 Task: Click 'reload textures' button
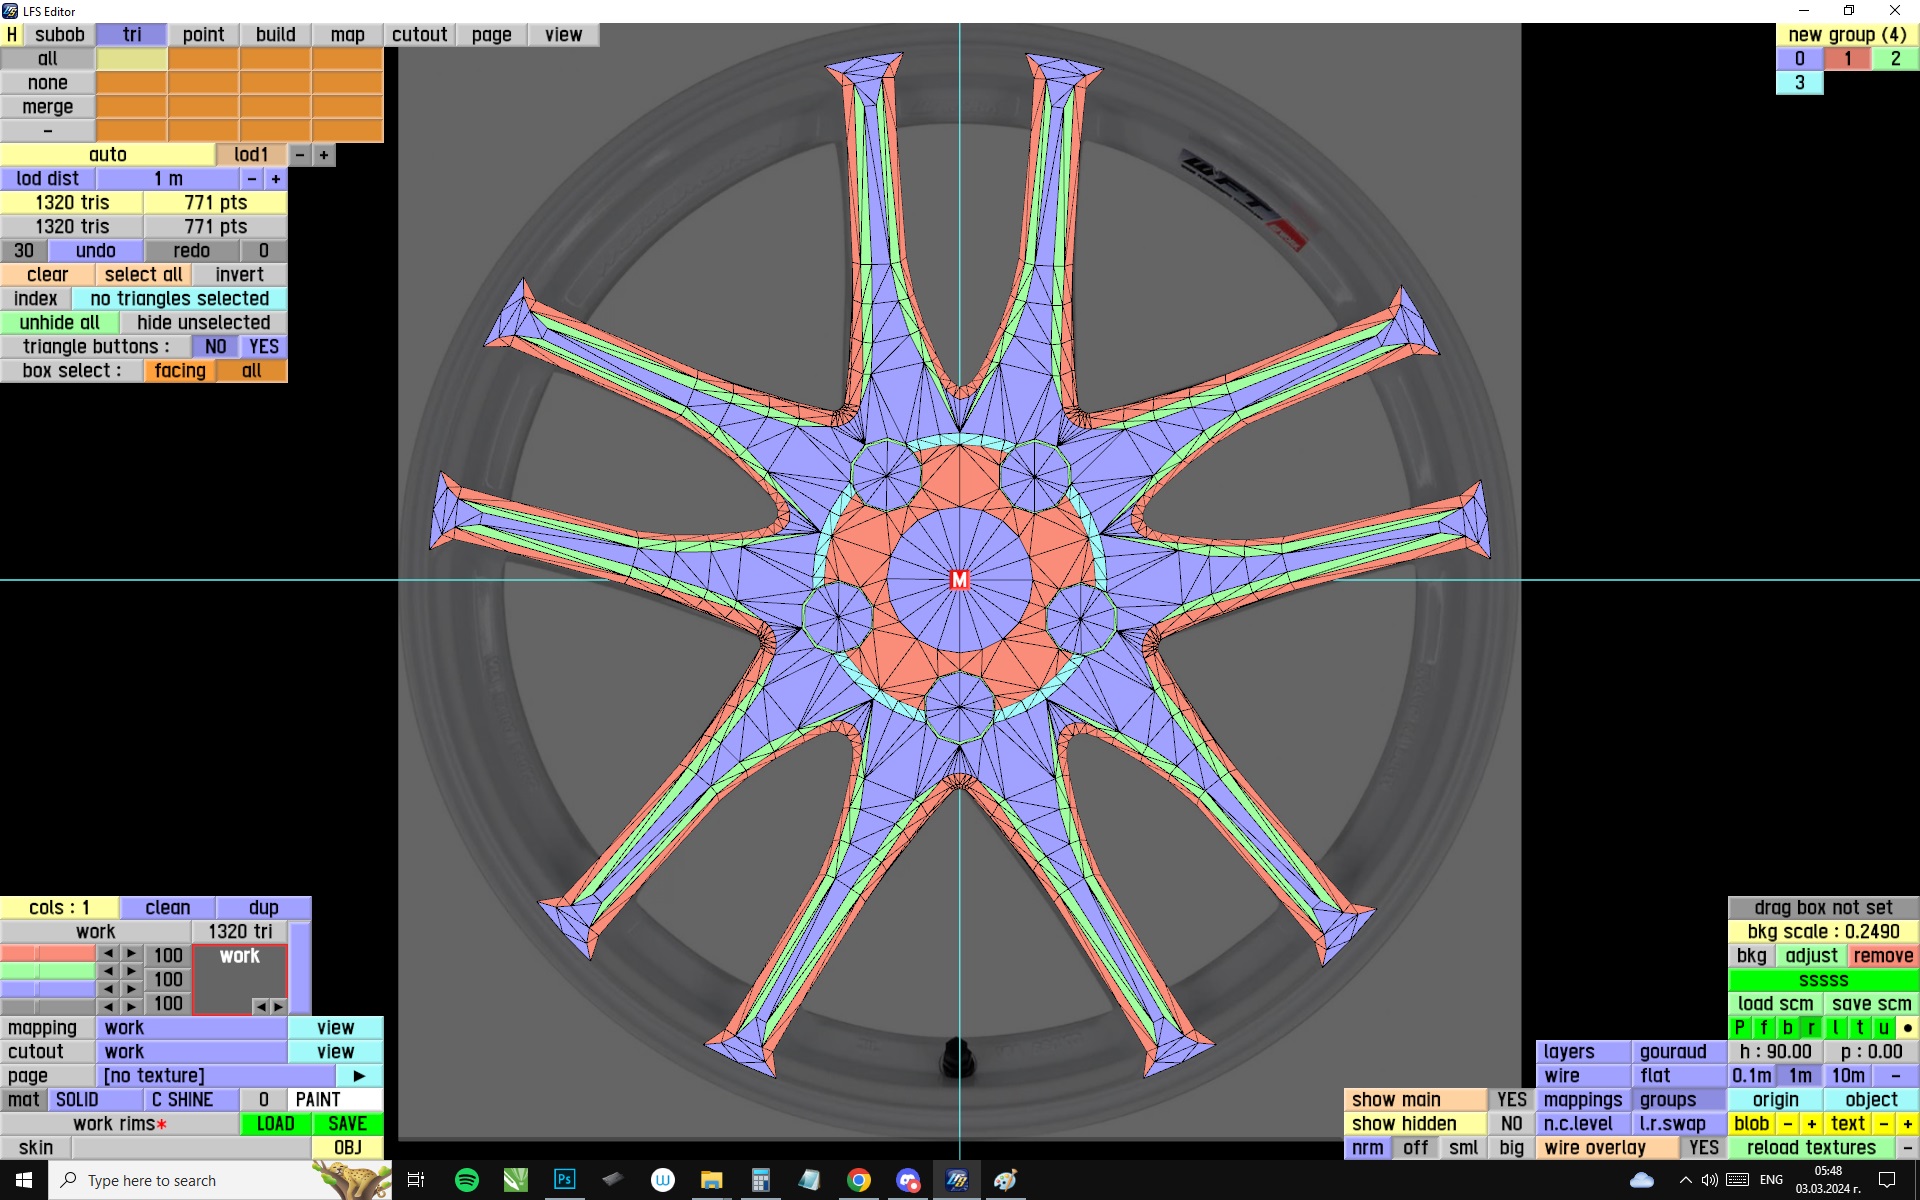pos(1811,1148)
